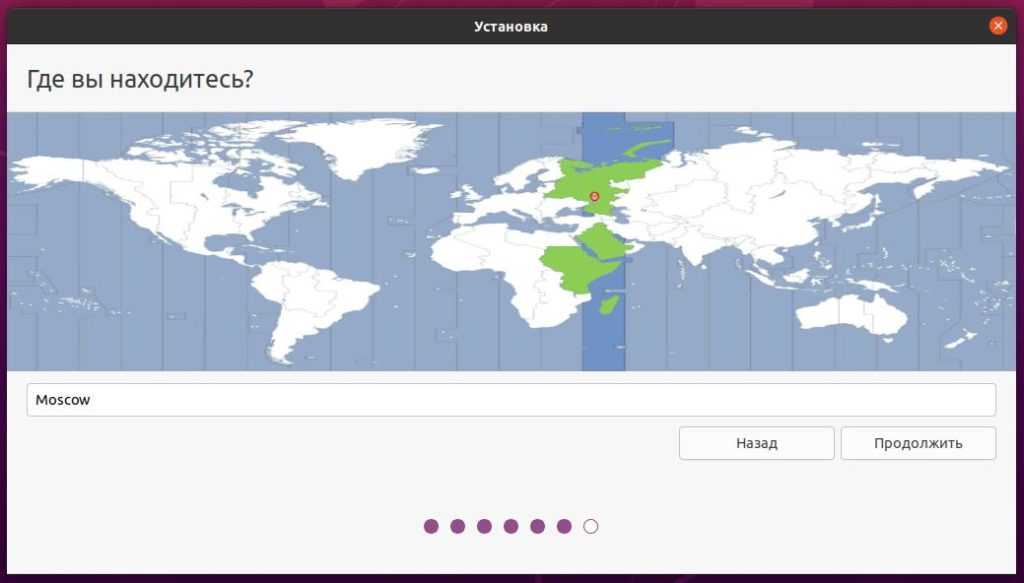Viewport: 1024px width, 583px height.
Task: Select Australia on the timezone map
Action: coord(850,310)
